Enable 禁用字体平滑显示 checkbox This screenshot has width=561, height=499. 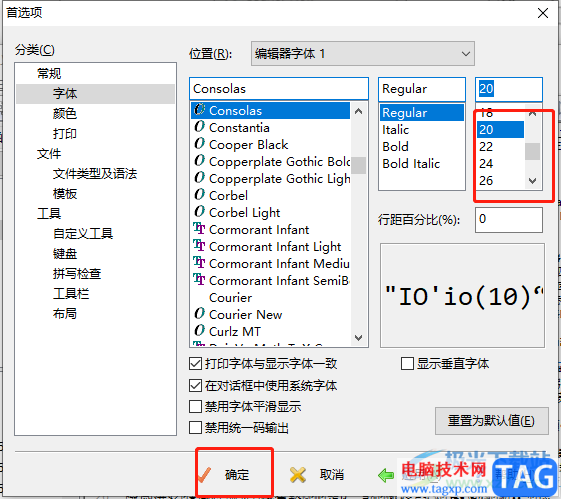pyautogui.click(x=245, y=407)
